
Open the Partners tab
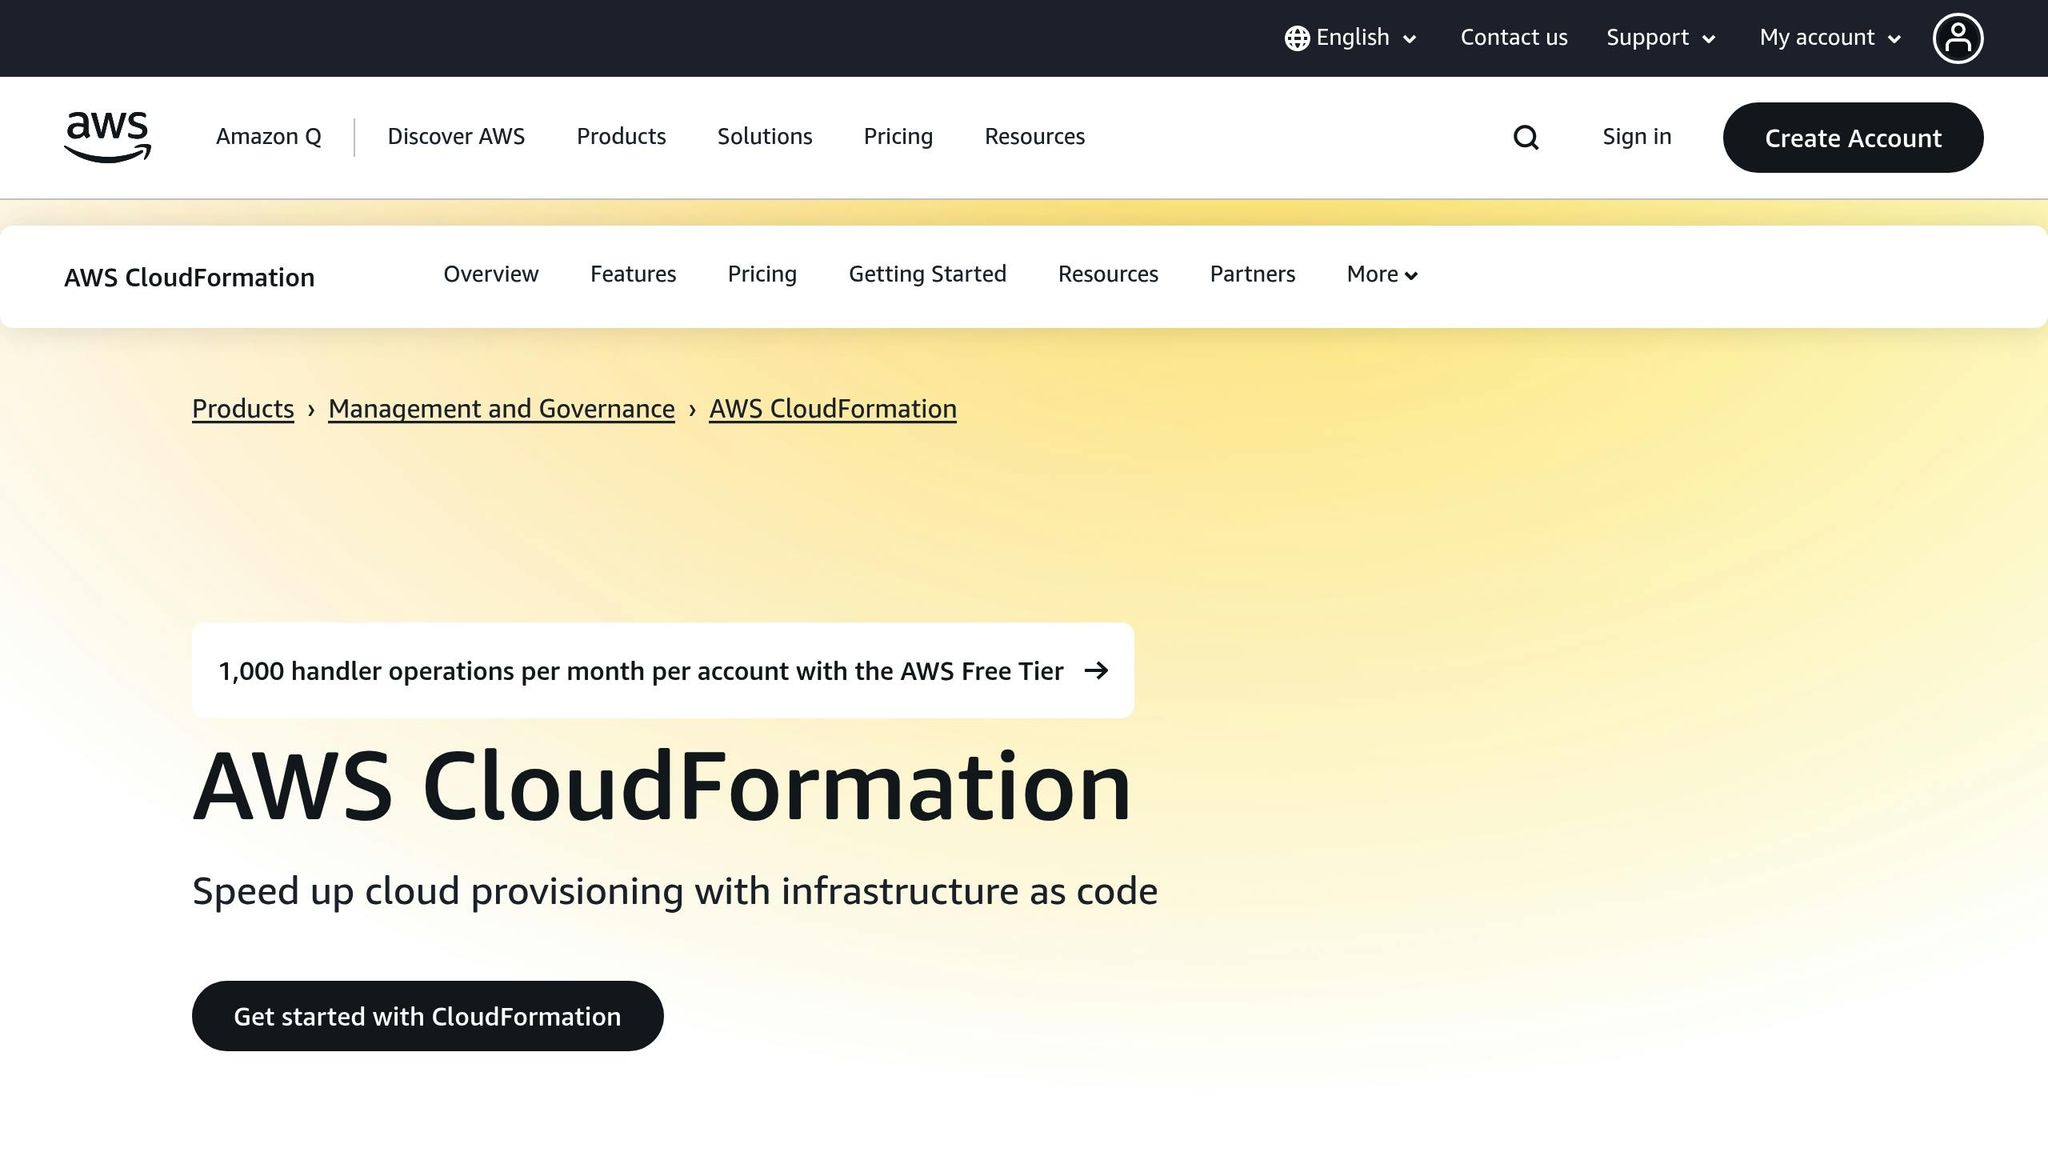pyautogui.click(x=1252, y=274)
